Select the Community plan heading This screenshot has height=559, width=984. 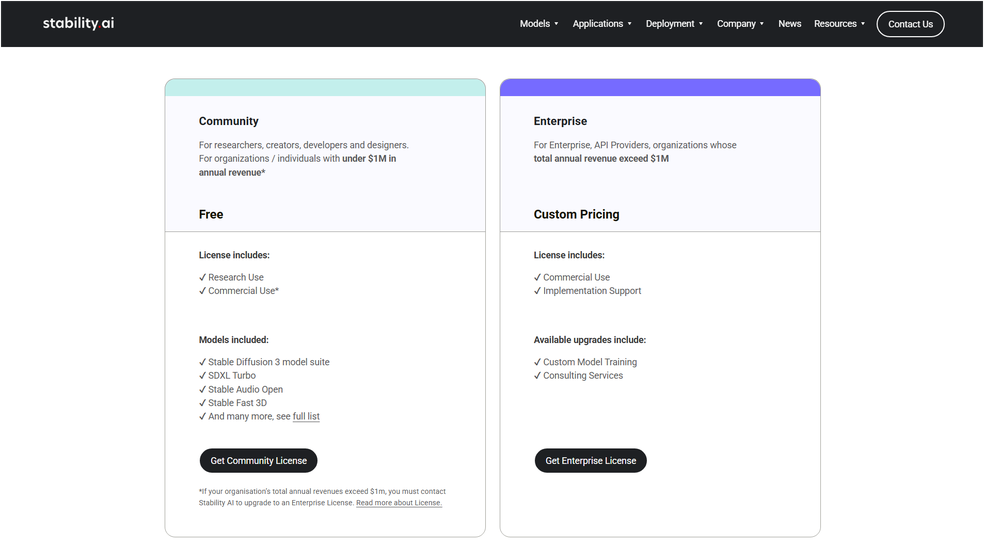pos(228,121)
